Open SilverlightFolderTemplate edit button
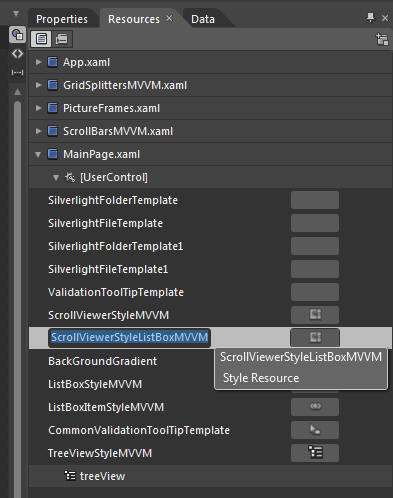The width and height of the screenshot is (393, 498). (315, 200)
